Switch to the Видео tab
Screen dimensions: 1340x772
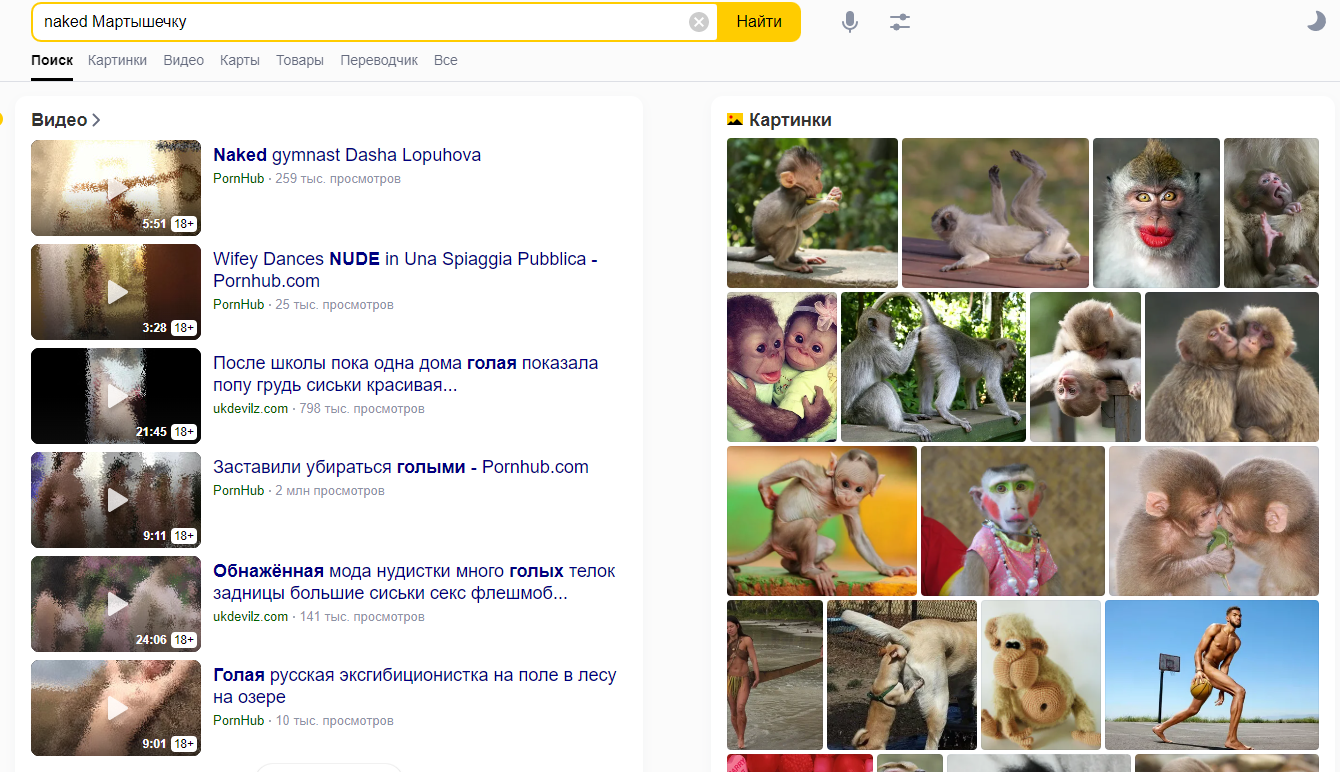183,60
